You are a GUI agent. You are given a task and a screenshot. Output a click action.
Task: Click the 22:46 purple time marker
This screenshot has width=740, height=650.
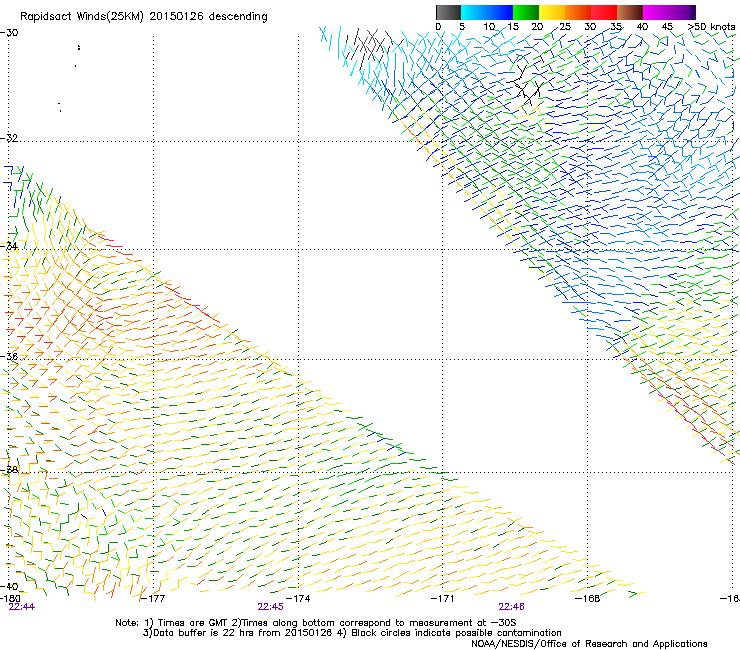tap(512, 607)
